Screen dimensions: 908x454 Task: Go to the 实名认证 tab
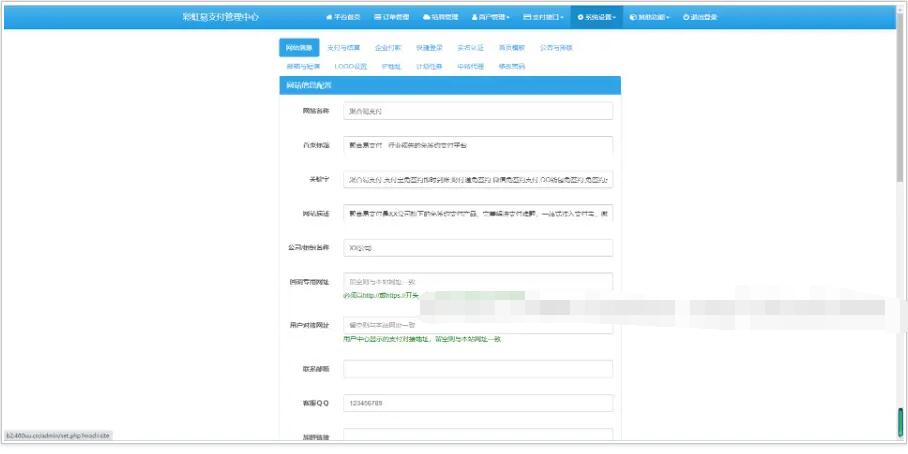(470, 48)
